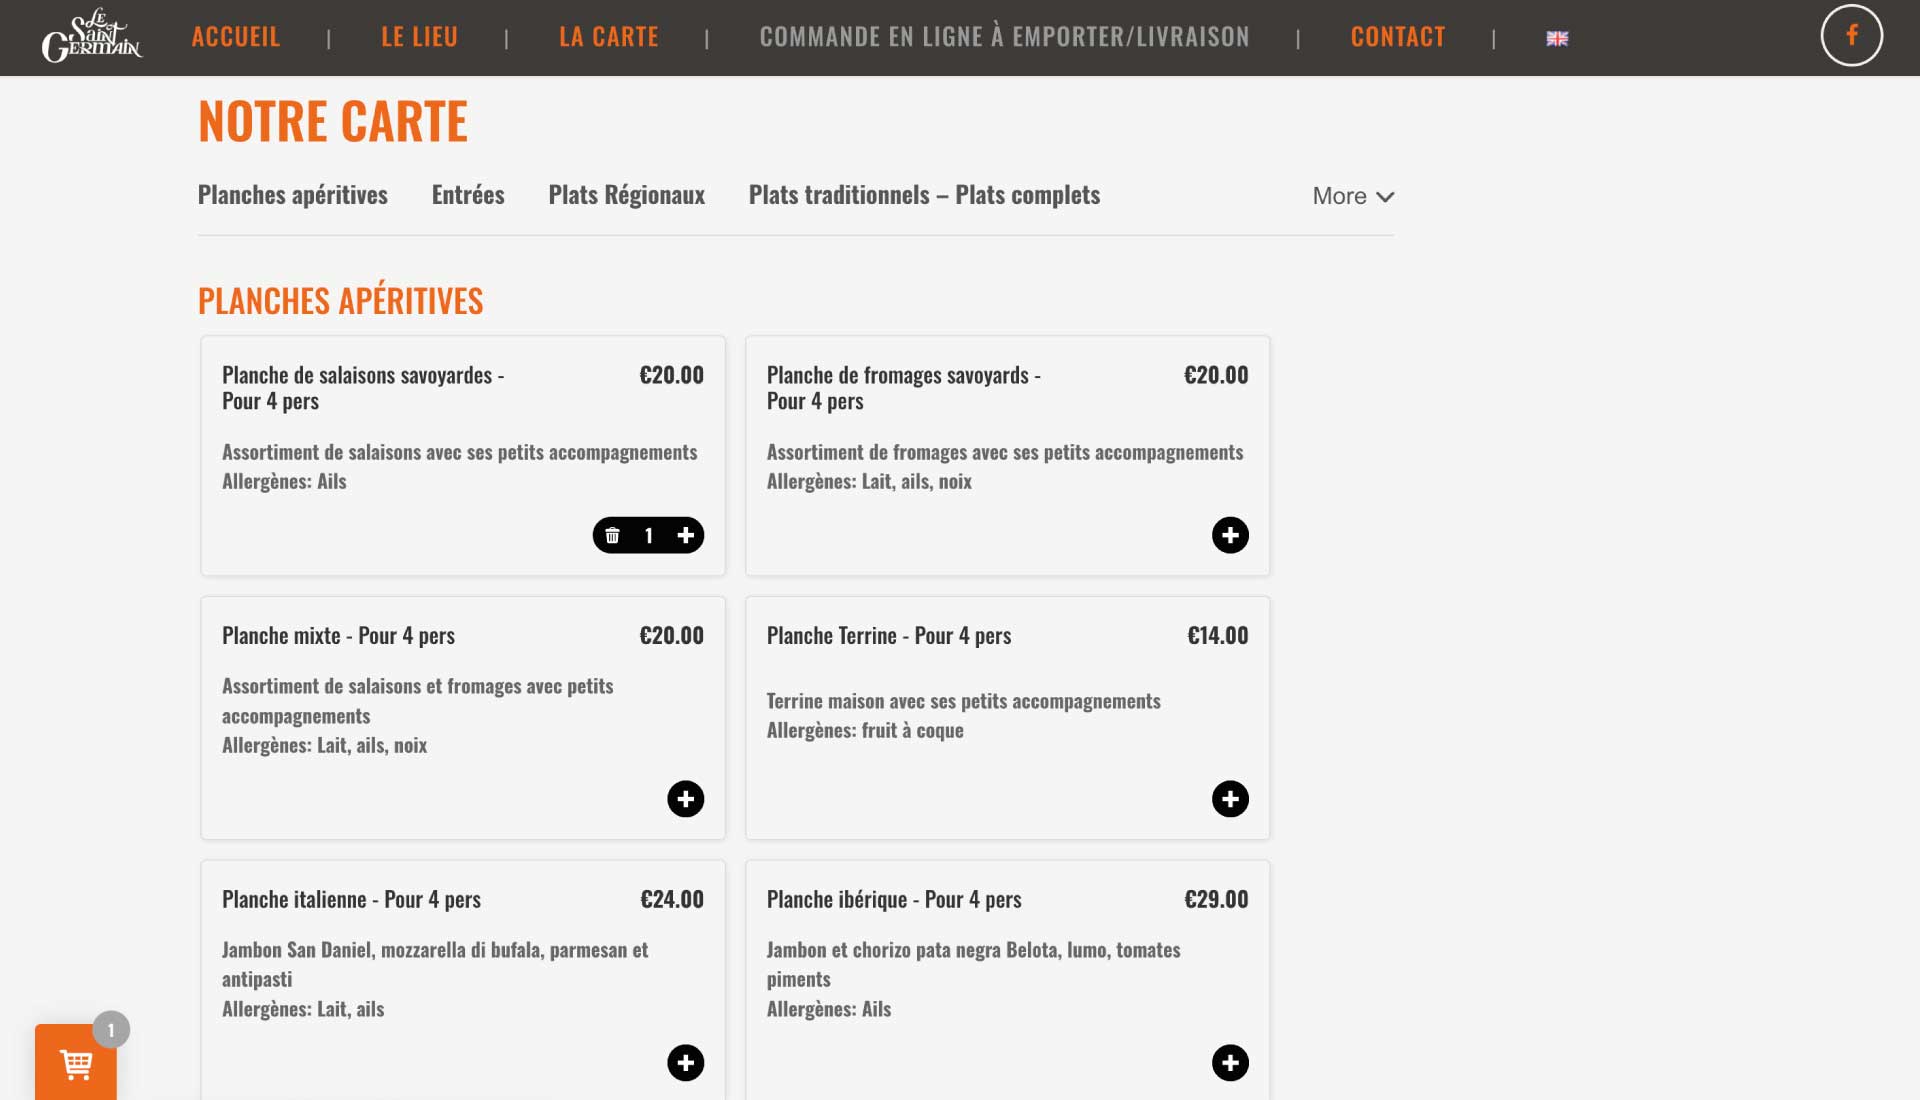
Task: Open Le Lieu page
Action: point(419,37)
